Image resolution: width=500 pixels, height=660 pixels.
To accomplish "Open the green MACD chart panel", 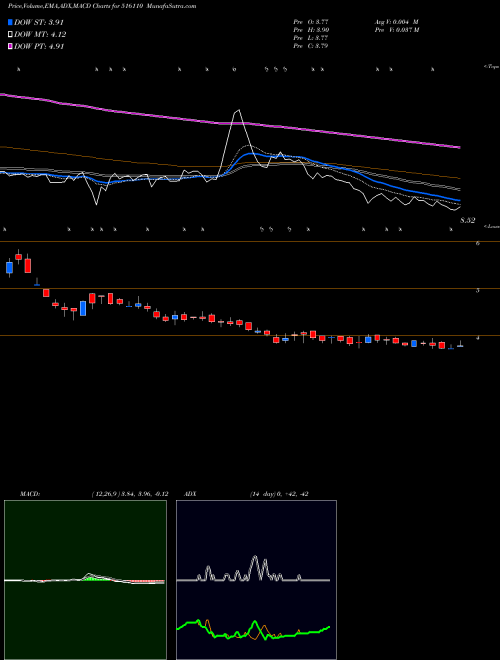I will pos(85,580).
